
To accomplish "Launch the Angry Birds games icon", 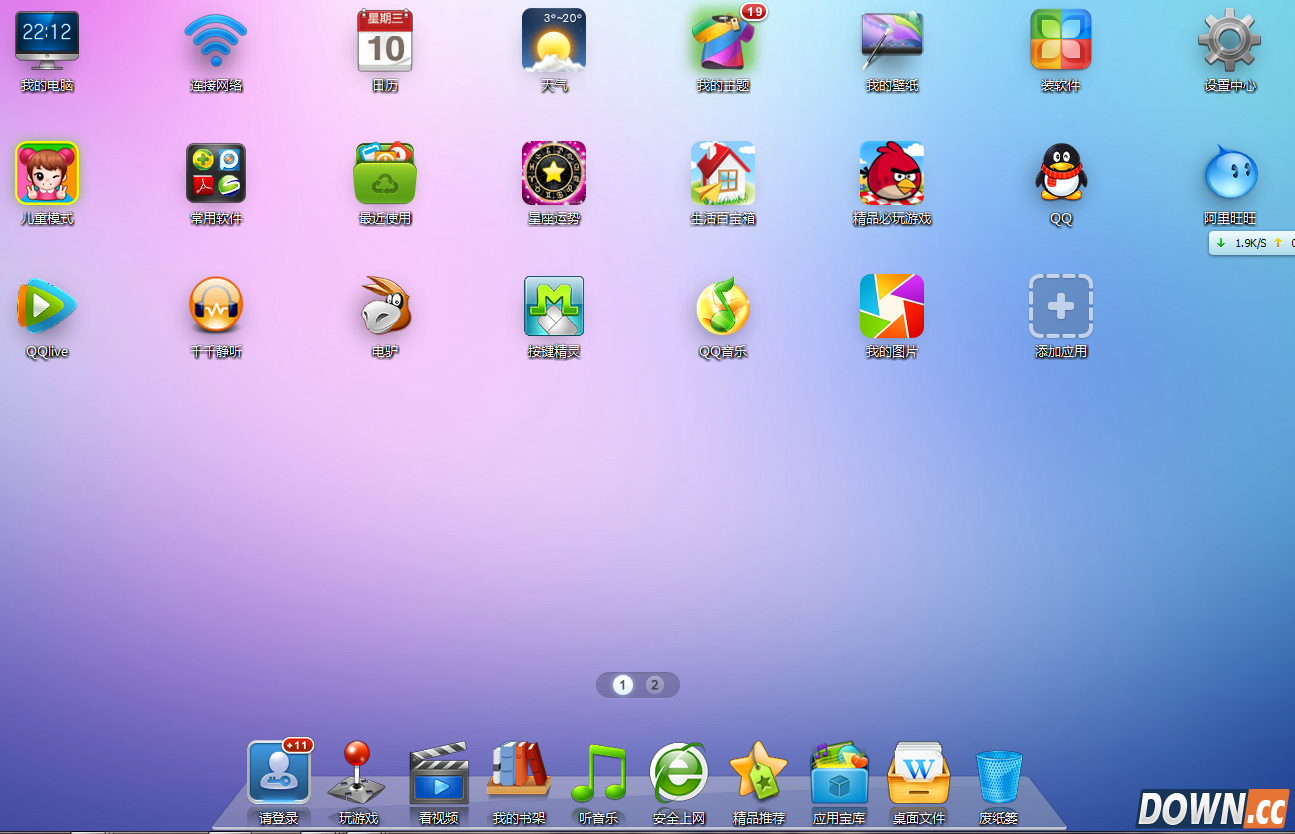I will tap(891, 173).
